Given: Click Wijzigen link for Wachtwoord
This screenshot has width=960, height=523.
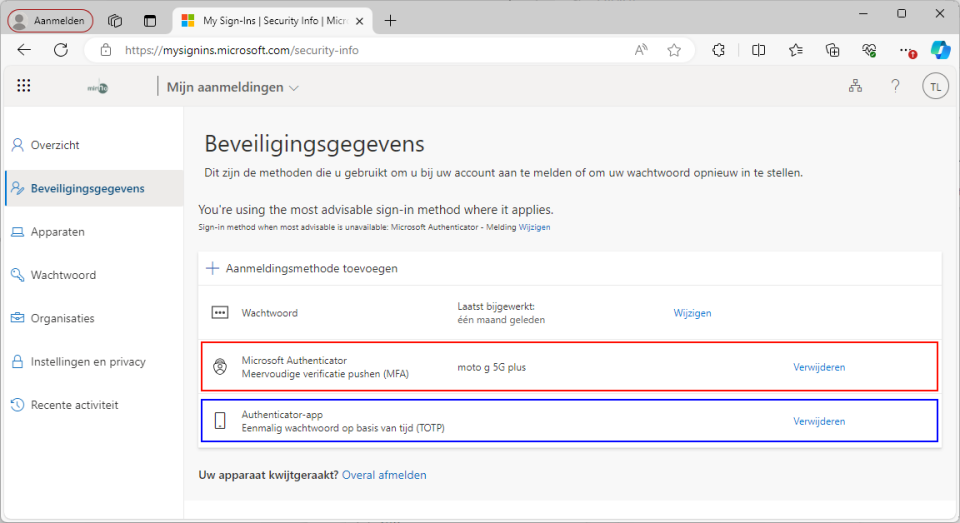Looking at the screenshot, I should click(692, 313).
